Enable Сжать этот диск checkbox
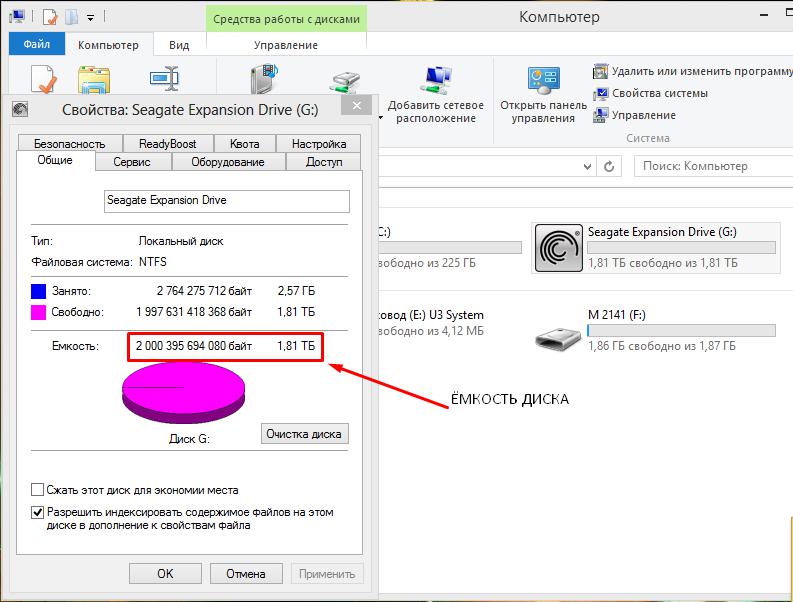The image size is (793, 602). [x=37, y=490]
